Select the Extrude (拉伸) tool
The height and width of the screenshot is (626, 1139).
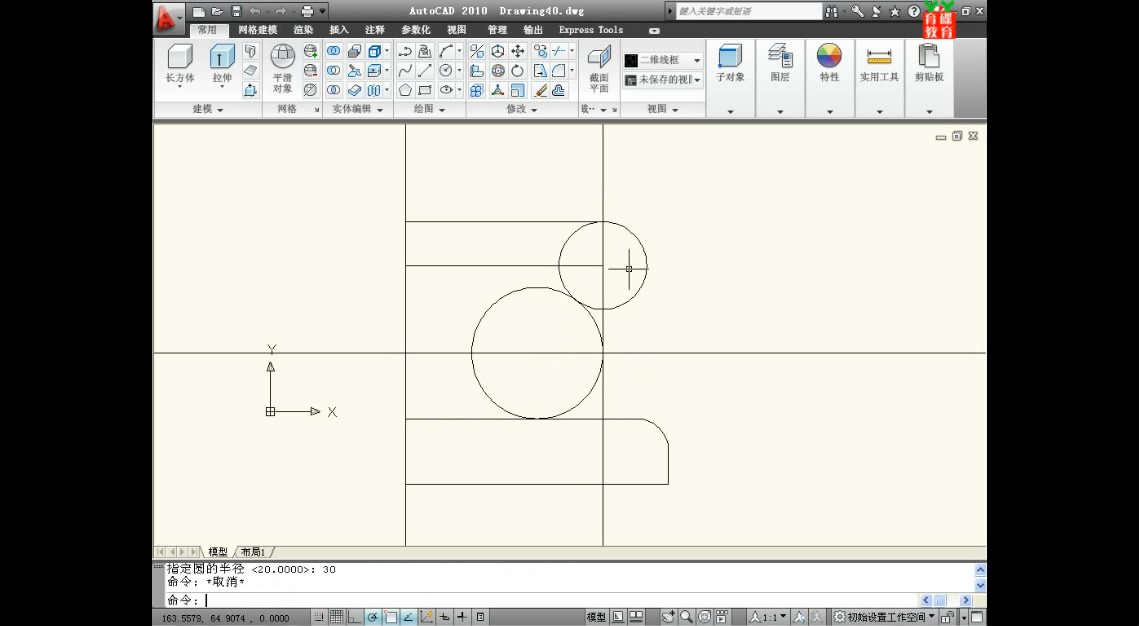tap(222, 64)
